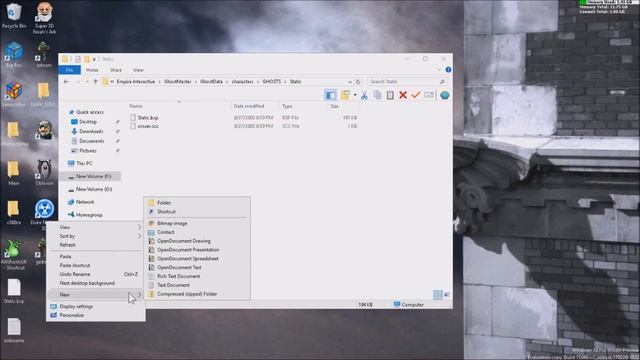Select Pictures in navigation pane
The height and width of the screenshot is (360, 640).
click(88, 151)
